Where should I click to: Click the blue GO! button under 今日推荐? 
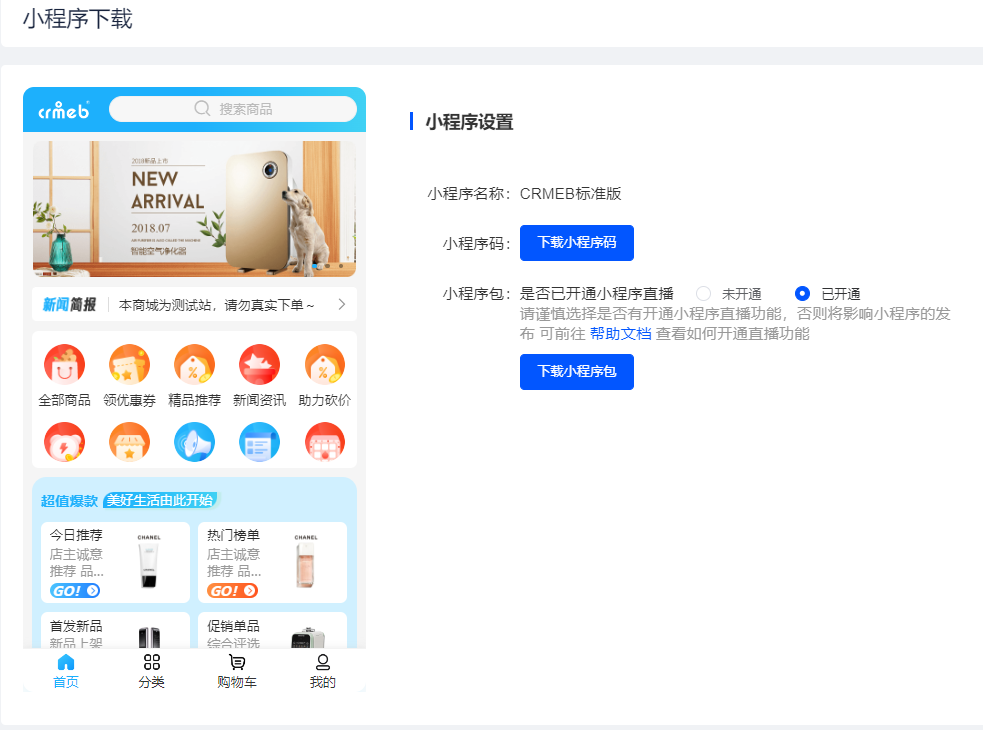tap(75, 591)
